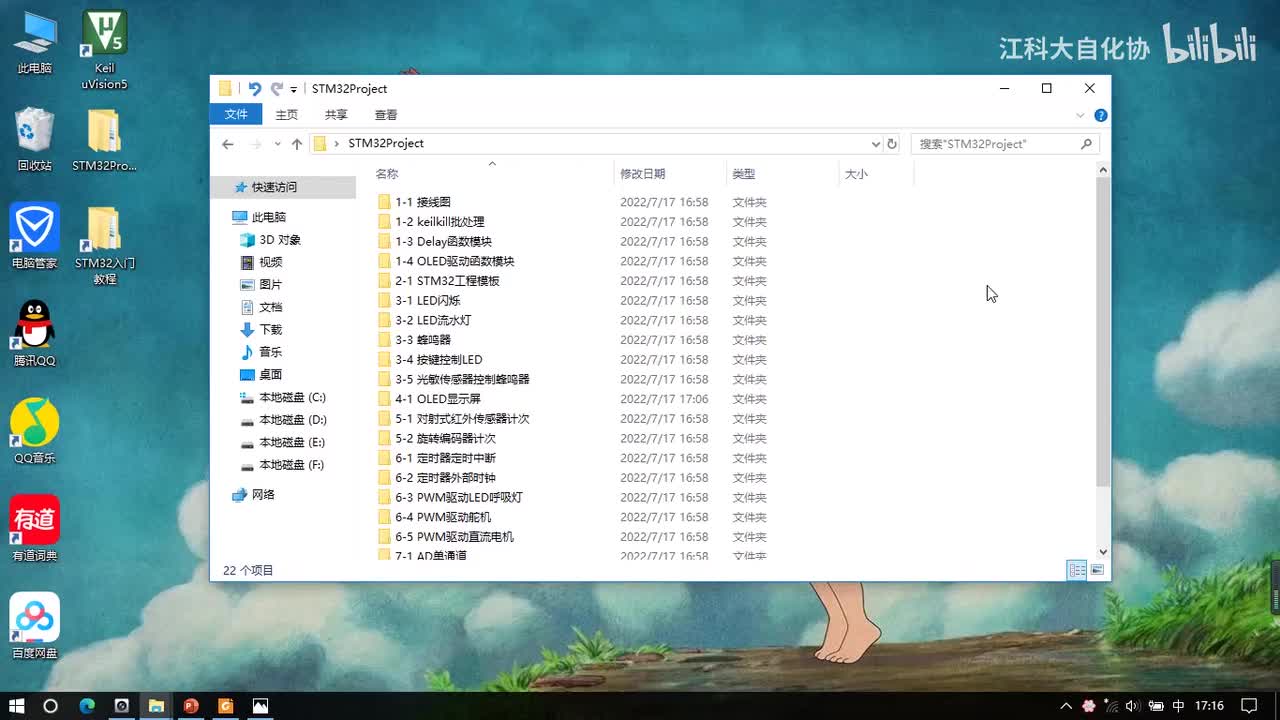Screen dimensions: 1280x720
Task: Select folder 3-5 光敏传感器控制蜂鸣器
Action: point(453,379)
